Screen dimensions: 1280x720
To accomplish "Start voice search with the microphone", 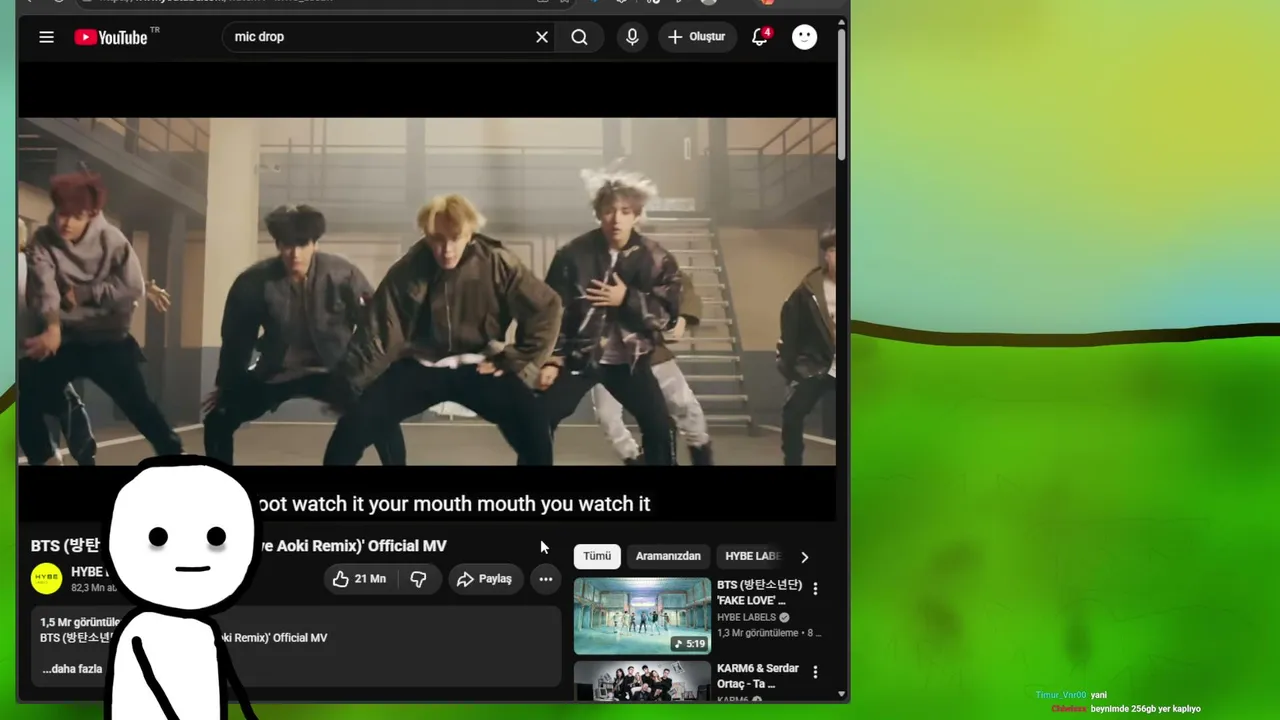I will [x=632, y=37].
